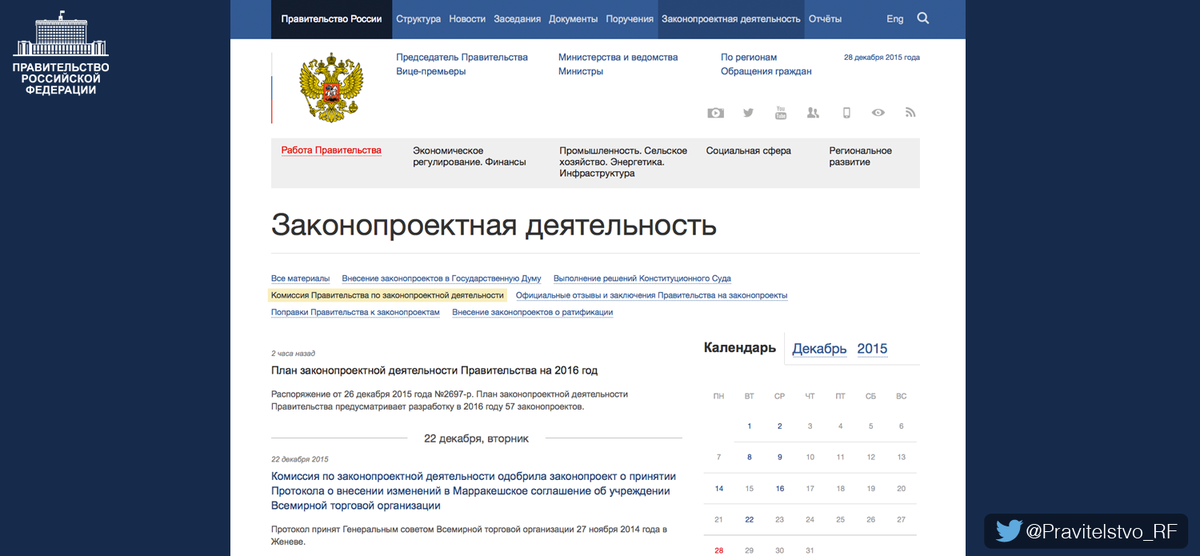
Task: Open the search magnifier icon
Action: [923, 18]
